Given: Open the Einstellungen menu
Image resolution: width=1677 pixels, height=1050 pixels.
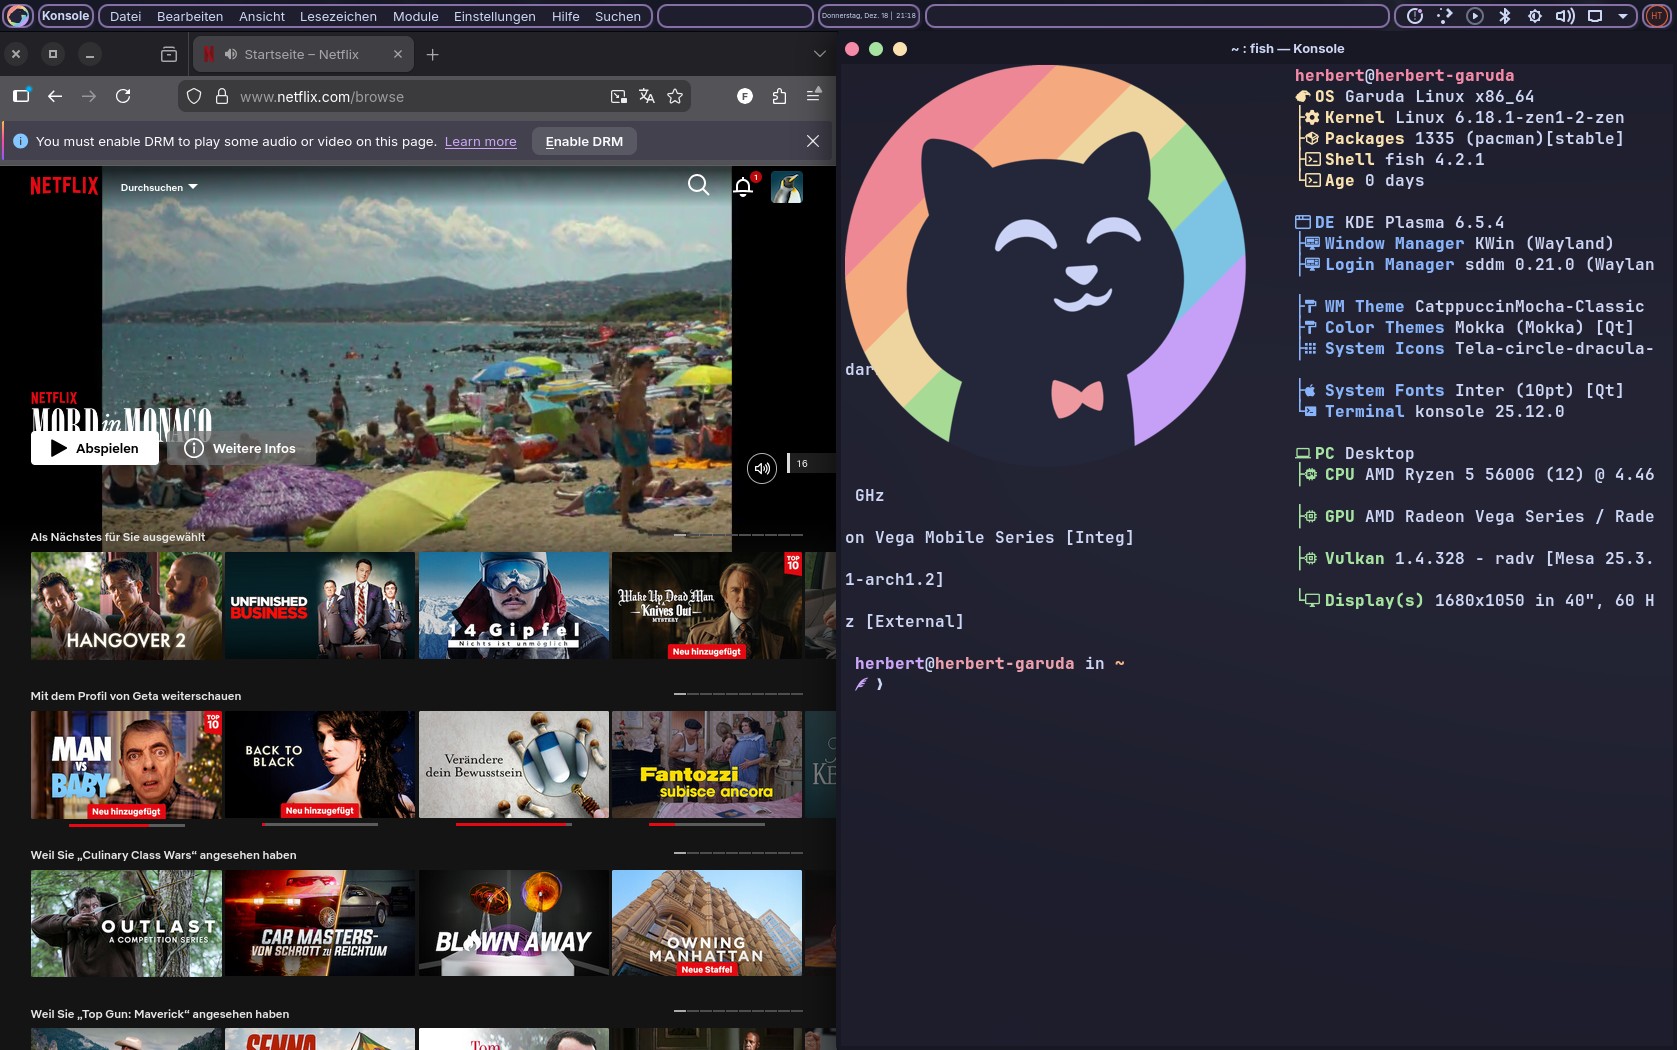Looking at the screenshot, I should [x=494, y=16].
